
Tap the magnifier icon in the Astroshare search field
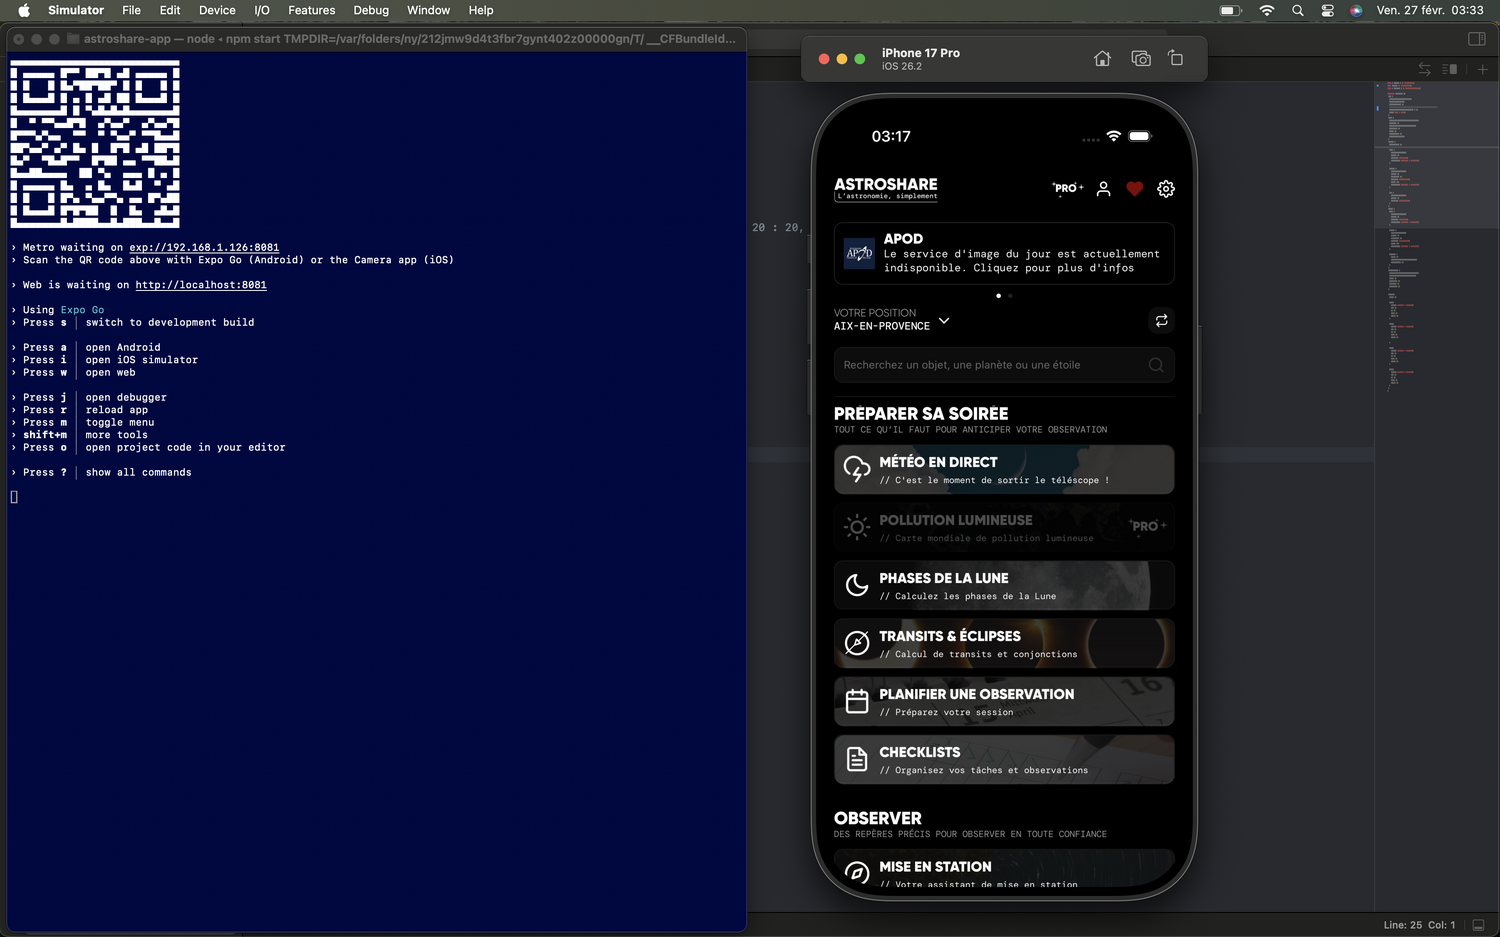pyautogui.click(x=1156, y=365)
